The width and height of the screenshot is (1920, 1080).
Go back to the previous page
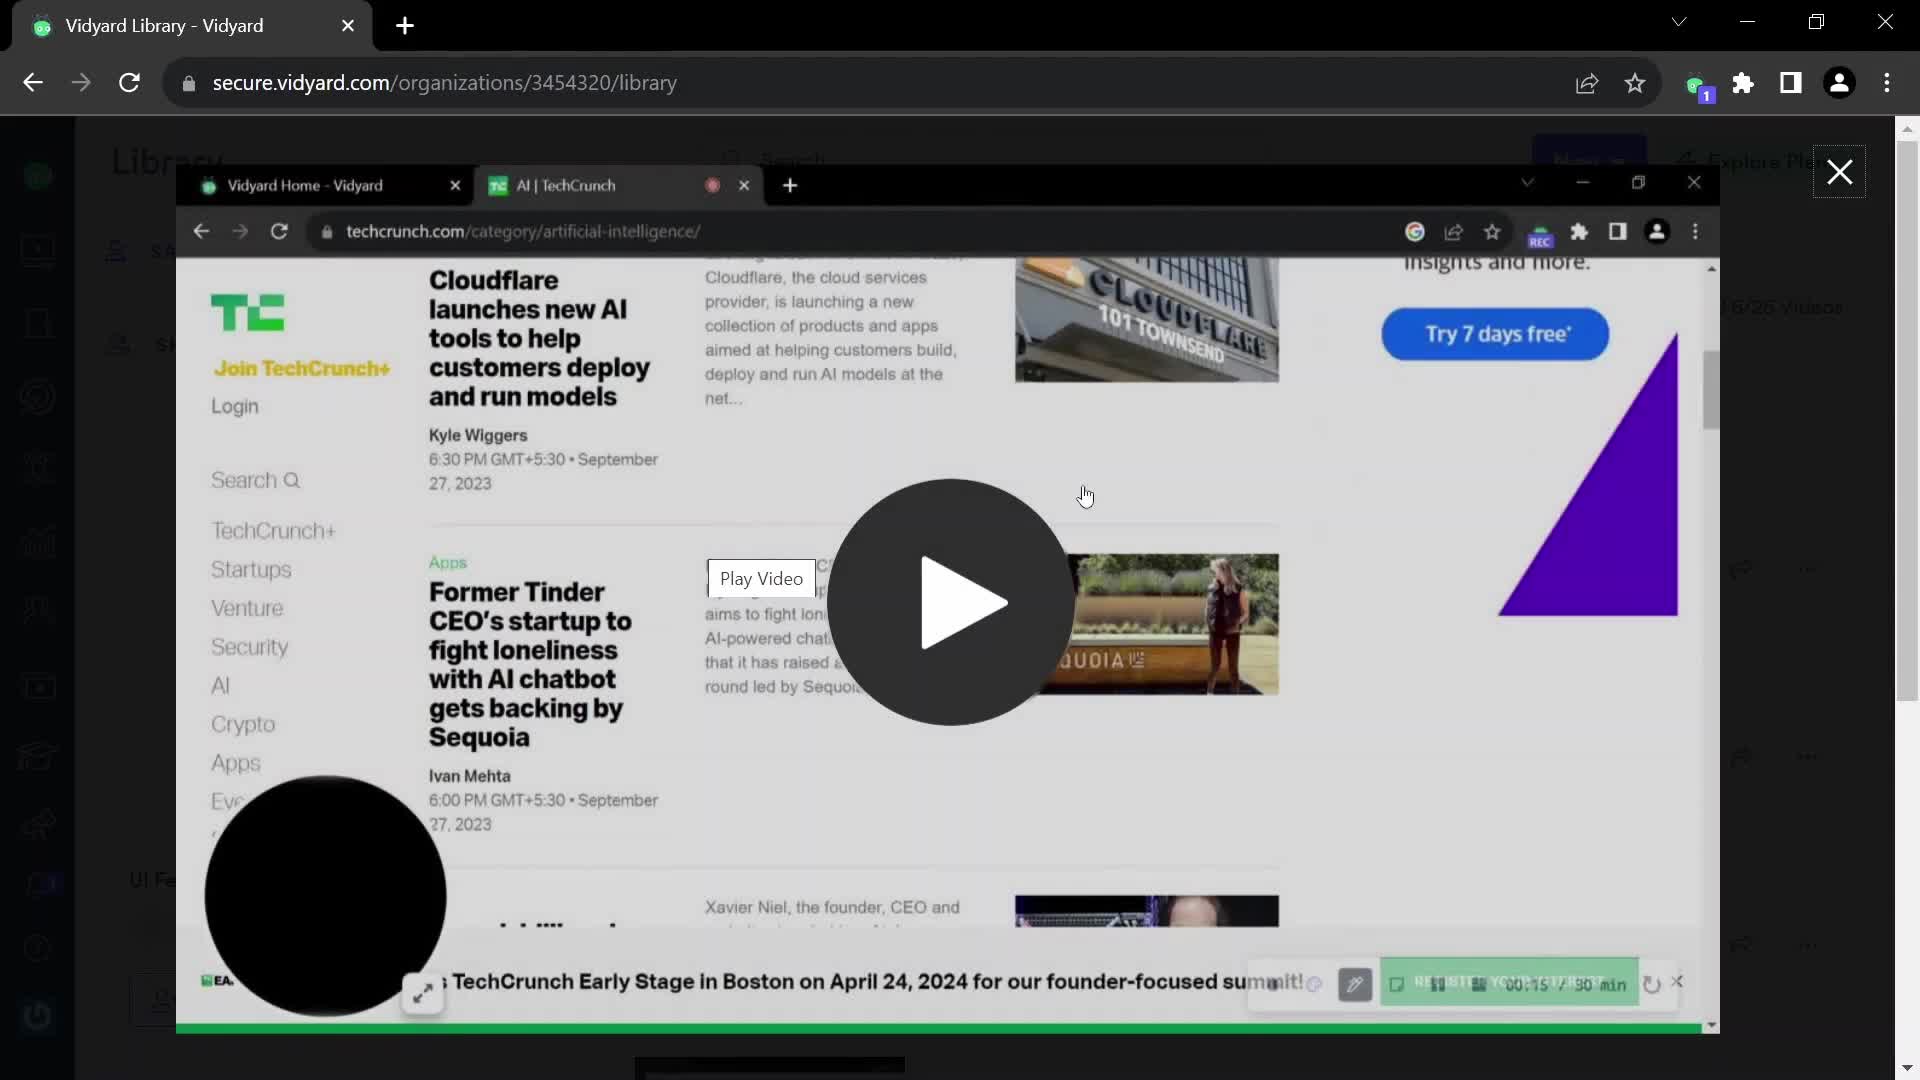point(33,83)
